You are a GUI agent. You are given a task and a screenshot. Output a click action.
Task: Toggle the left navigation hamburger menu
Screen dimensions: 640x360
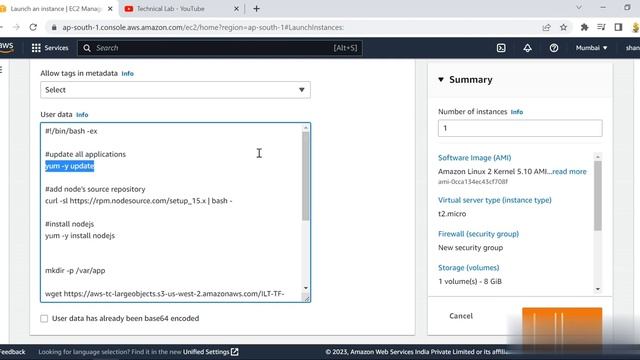point(1,70)
